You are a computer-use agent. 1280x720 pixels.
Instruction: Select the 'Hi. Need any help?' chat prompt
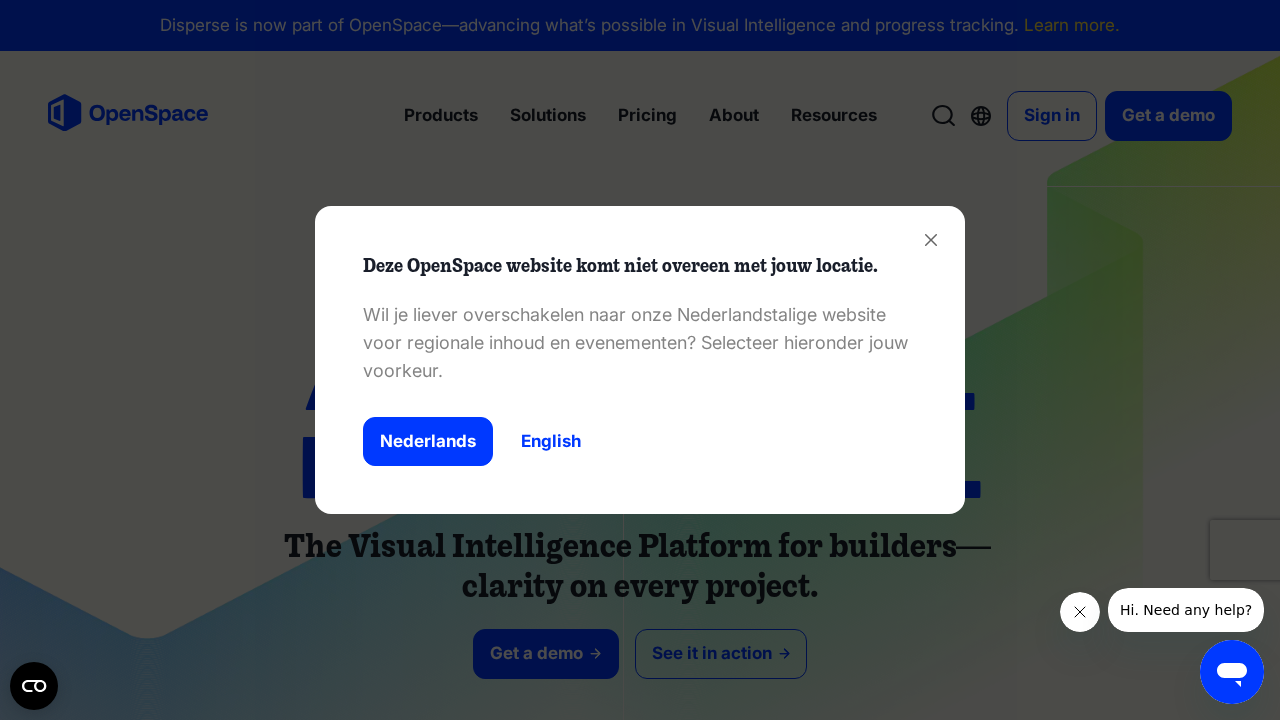point(1185,610)
